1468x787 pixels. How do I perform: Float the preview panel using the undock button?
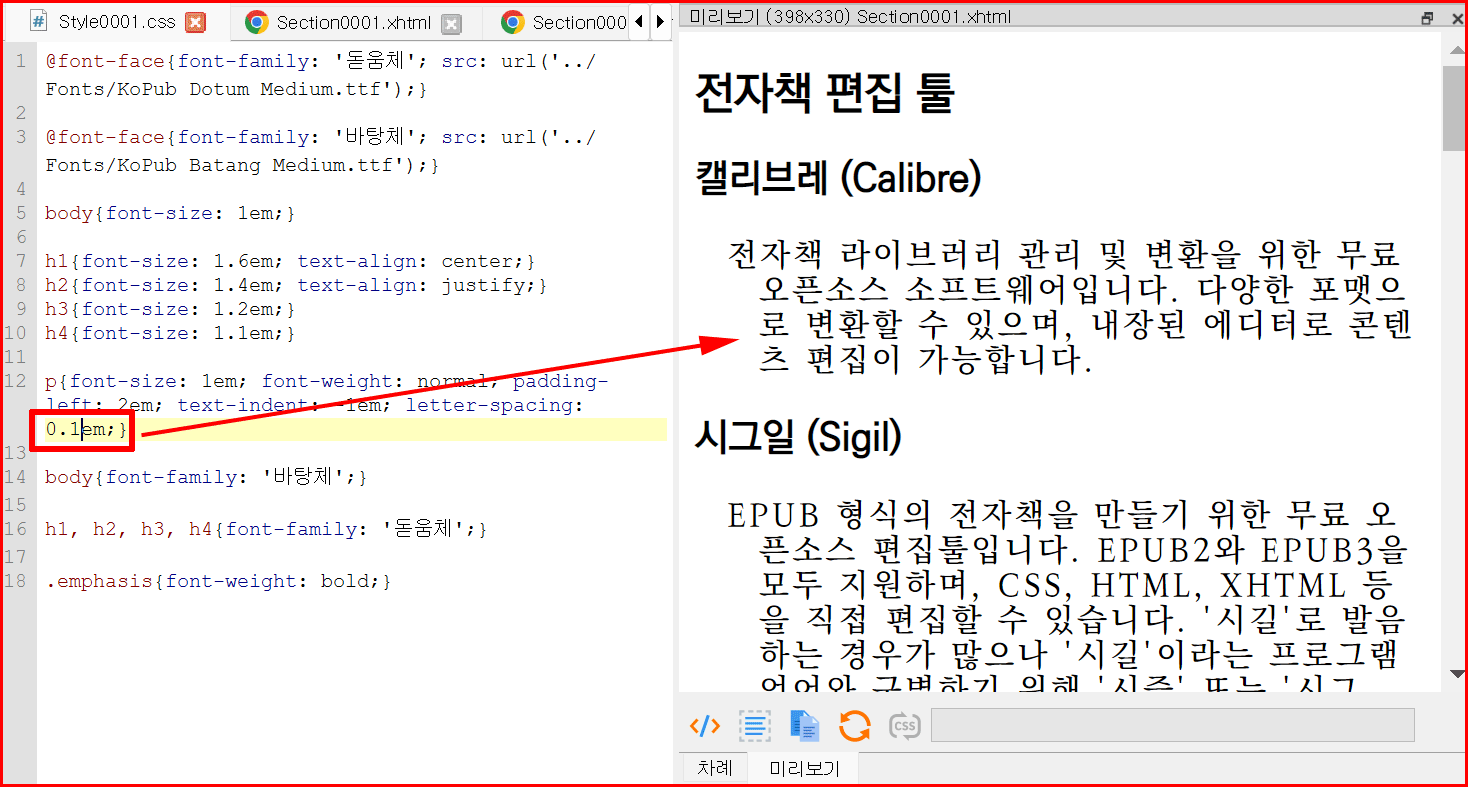[x=1427, y=17]
